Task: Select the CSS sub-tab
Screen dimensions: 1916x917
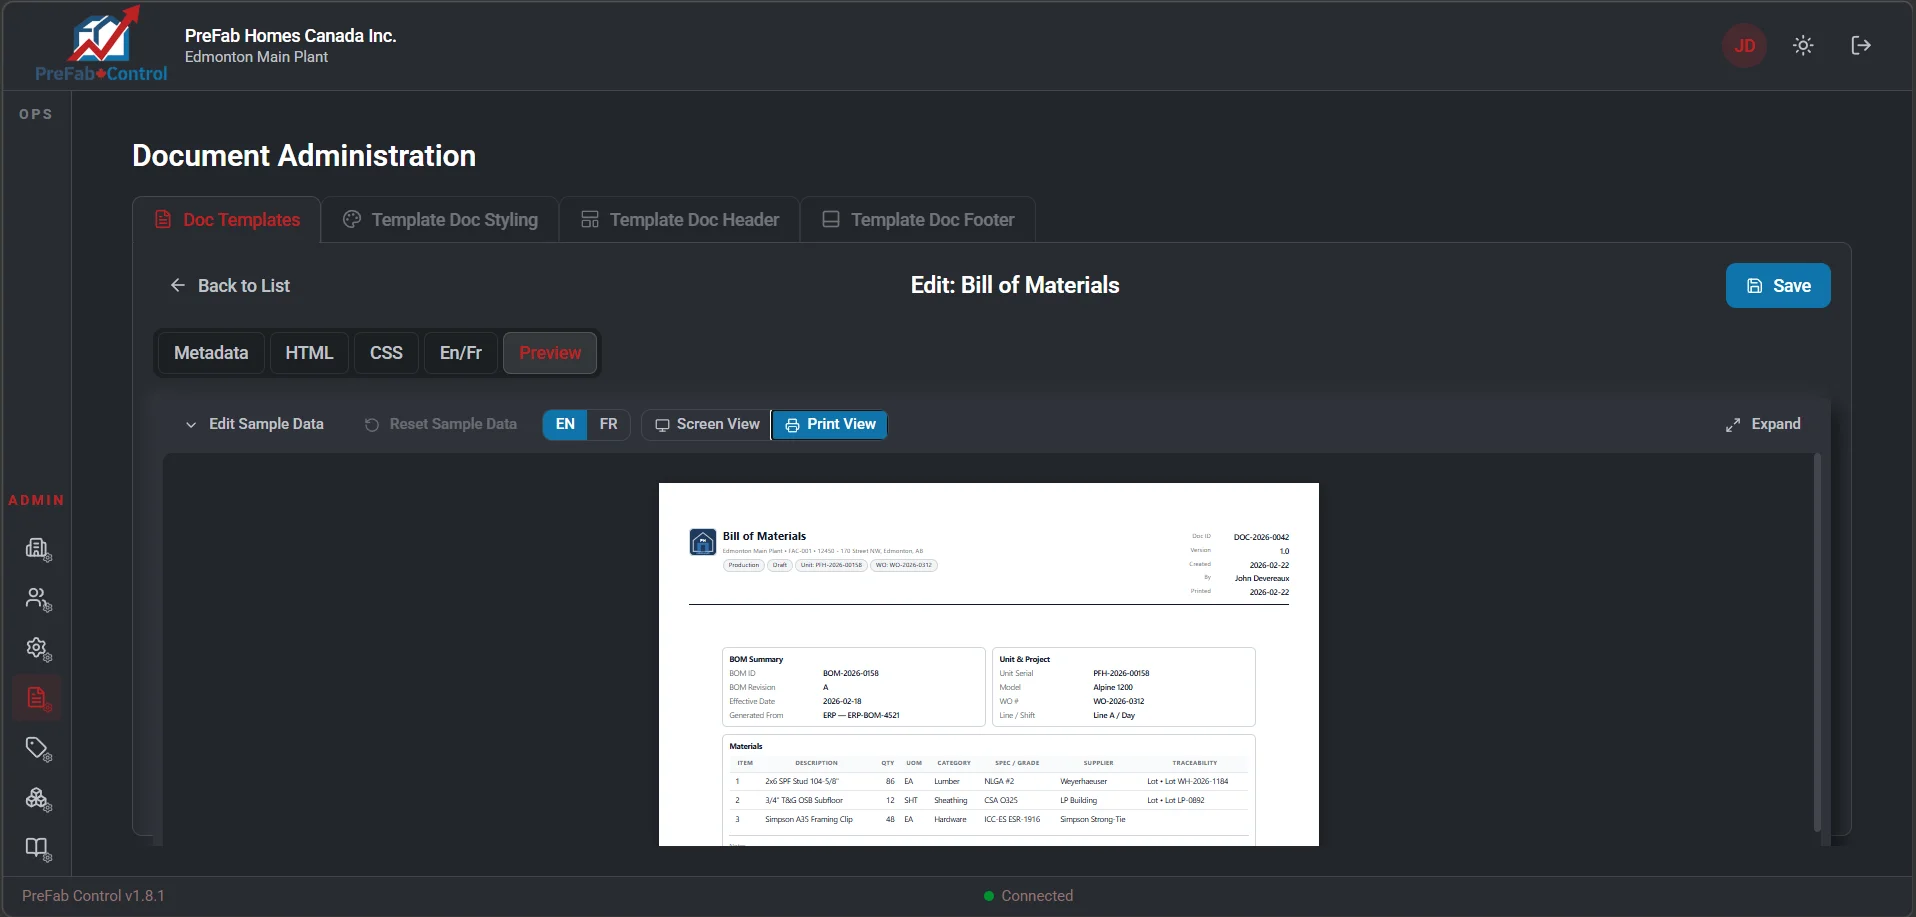Action: tap(386, 353)
